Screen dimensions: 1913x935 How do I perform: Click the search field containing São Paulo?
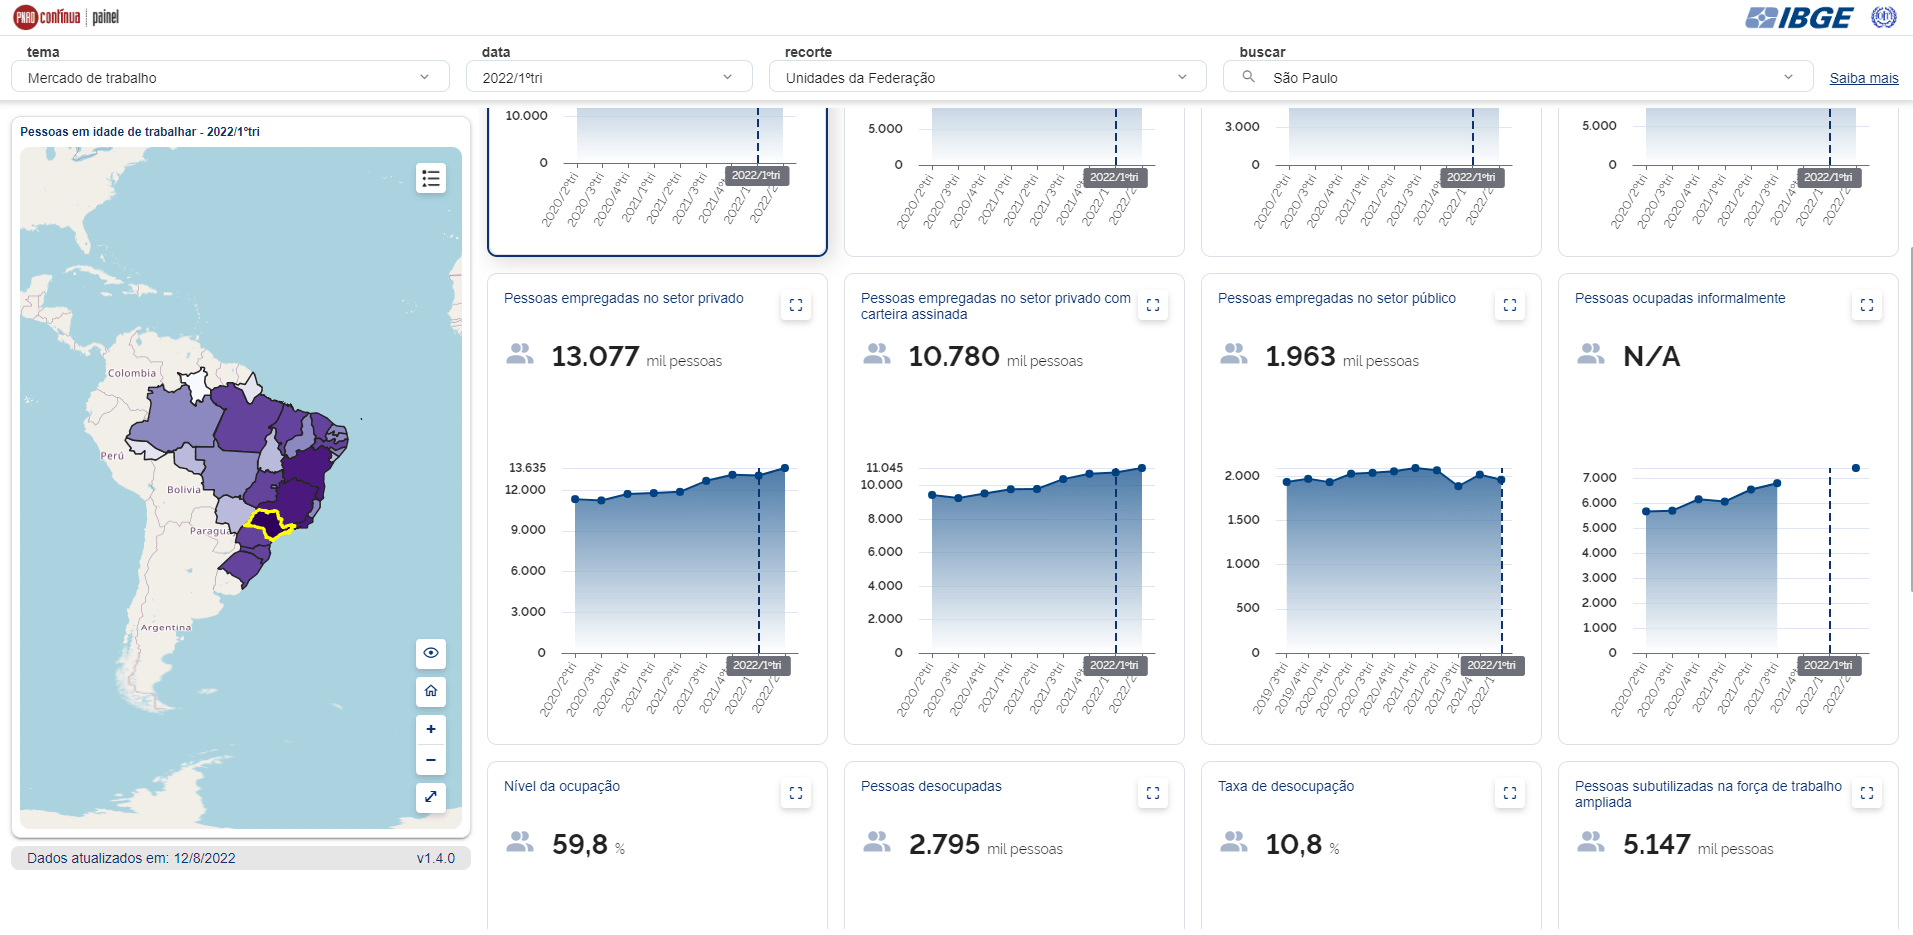coord(1517,77)
